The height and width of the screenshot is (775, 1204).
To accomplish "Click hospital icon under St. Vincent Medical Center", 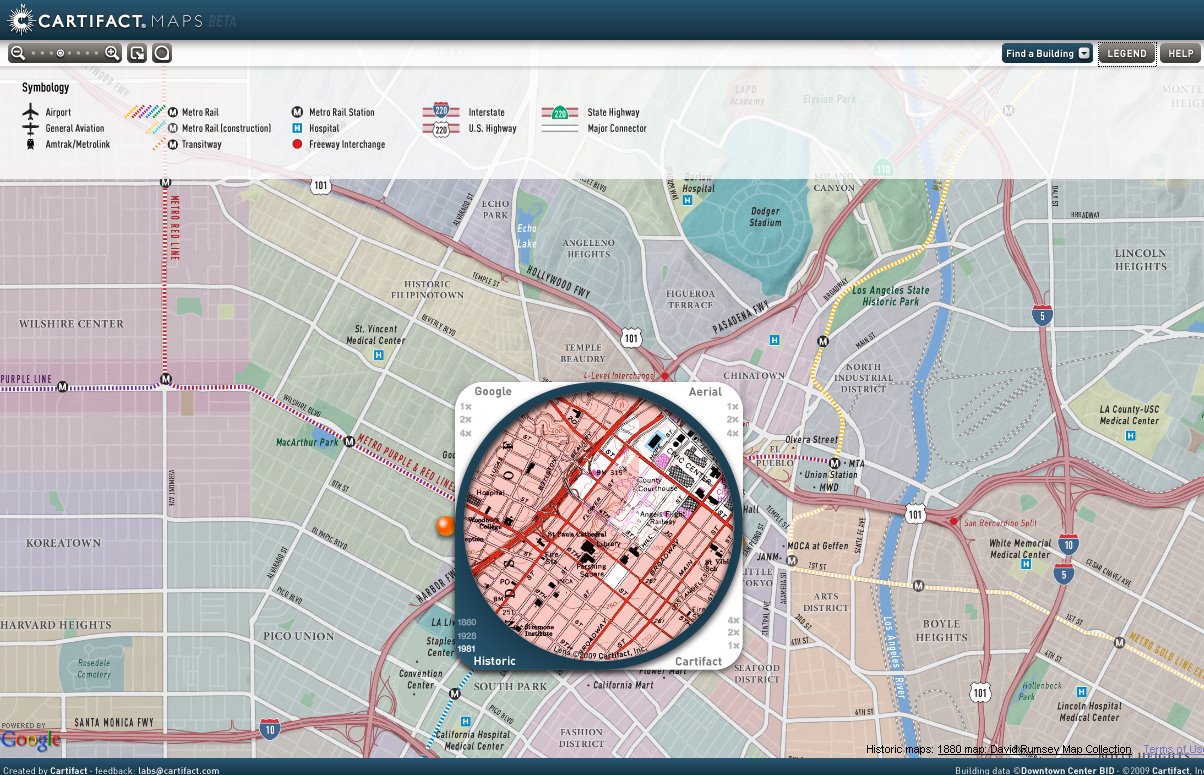I will click(378, 355).
